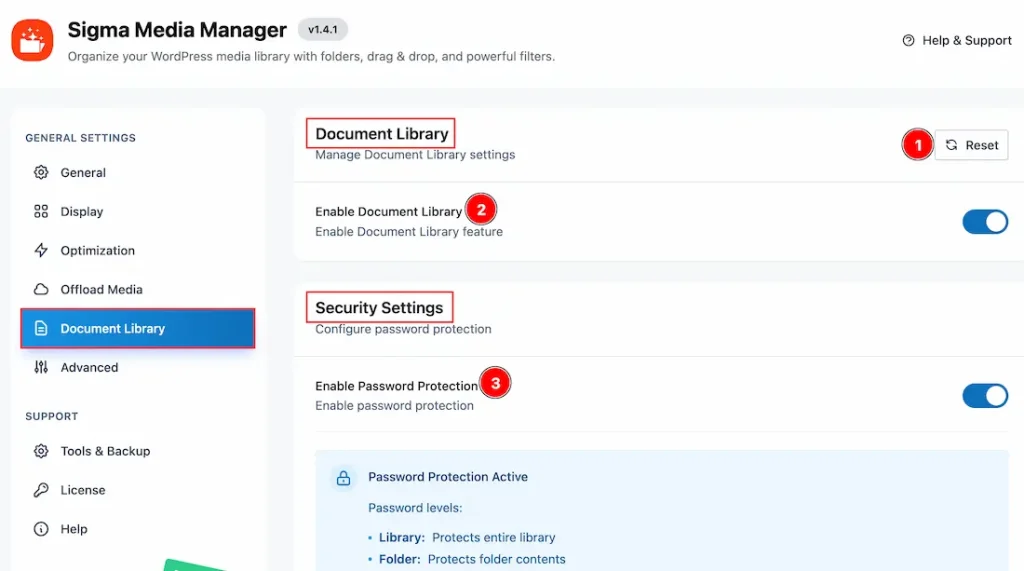Click the License key icon
The image size is (1024, 571).
click(41, 490)
